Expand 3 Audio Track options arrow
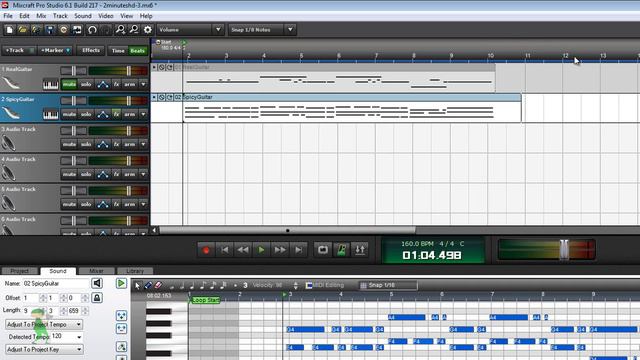The height and width of the screenshot is (360, 640). [143, 144]
